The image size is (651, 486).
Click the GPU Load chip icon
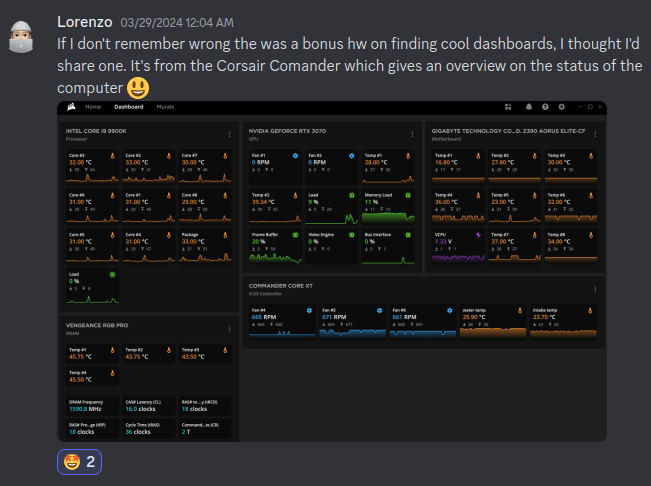(x=352, y=195)
